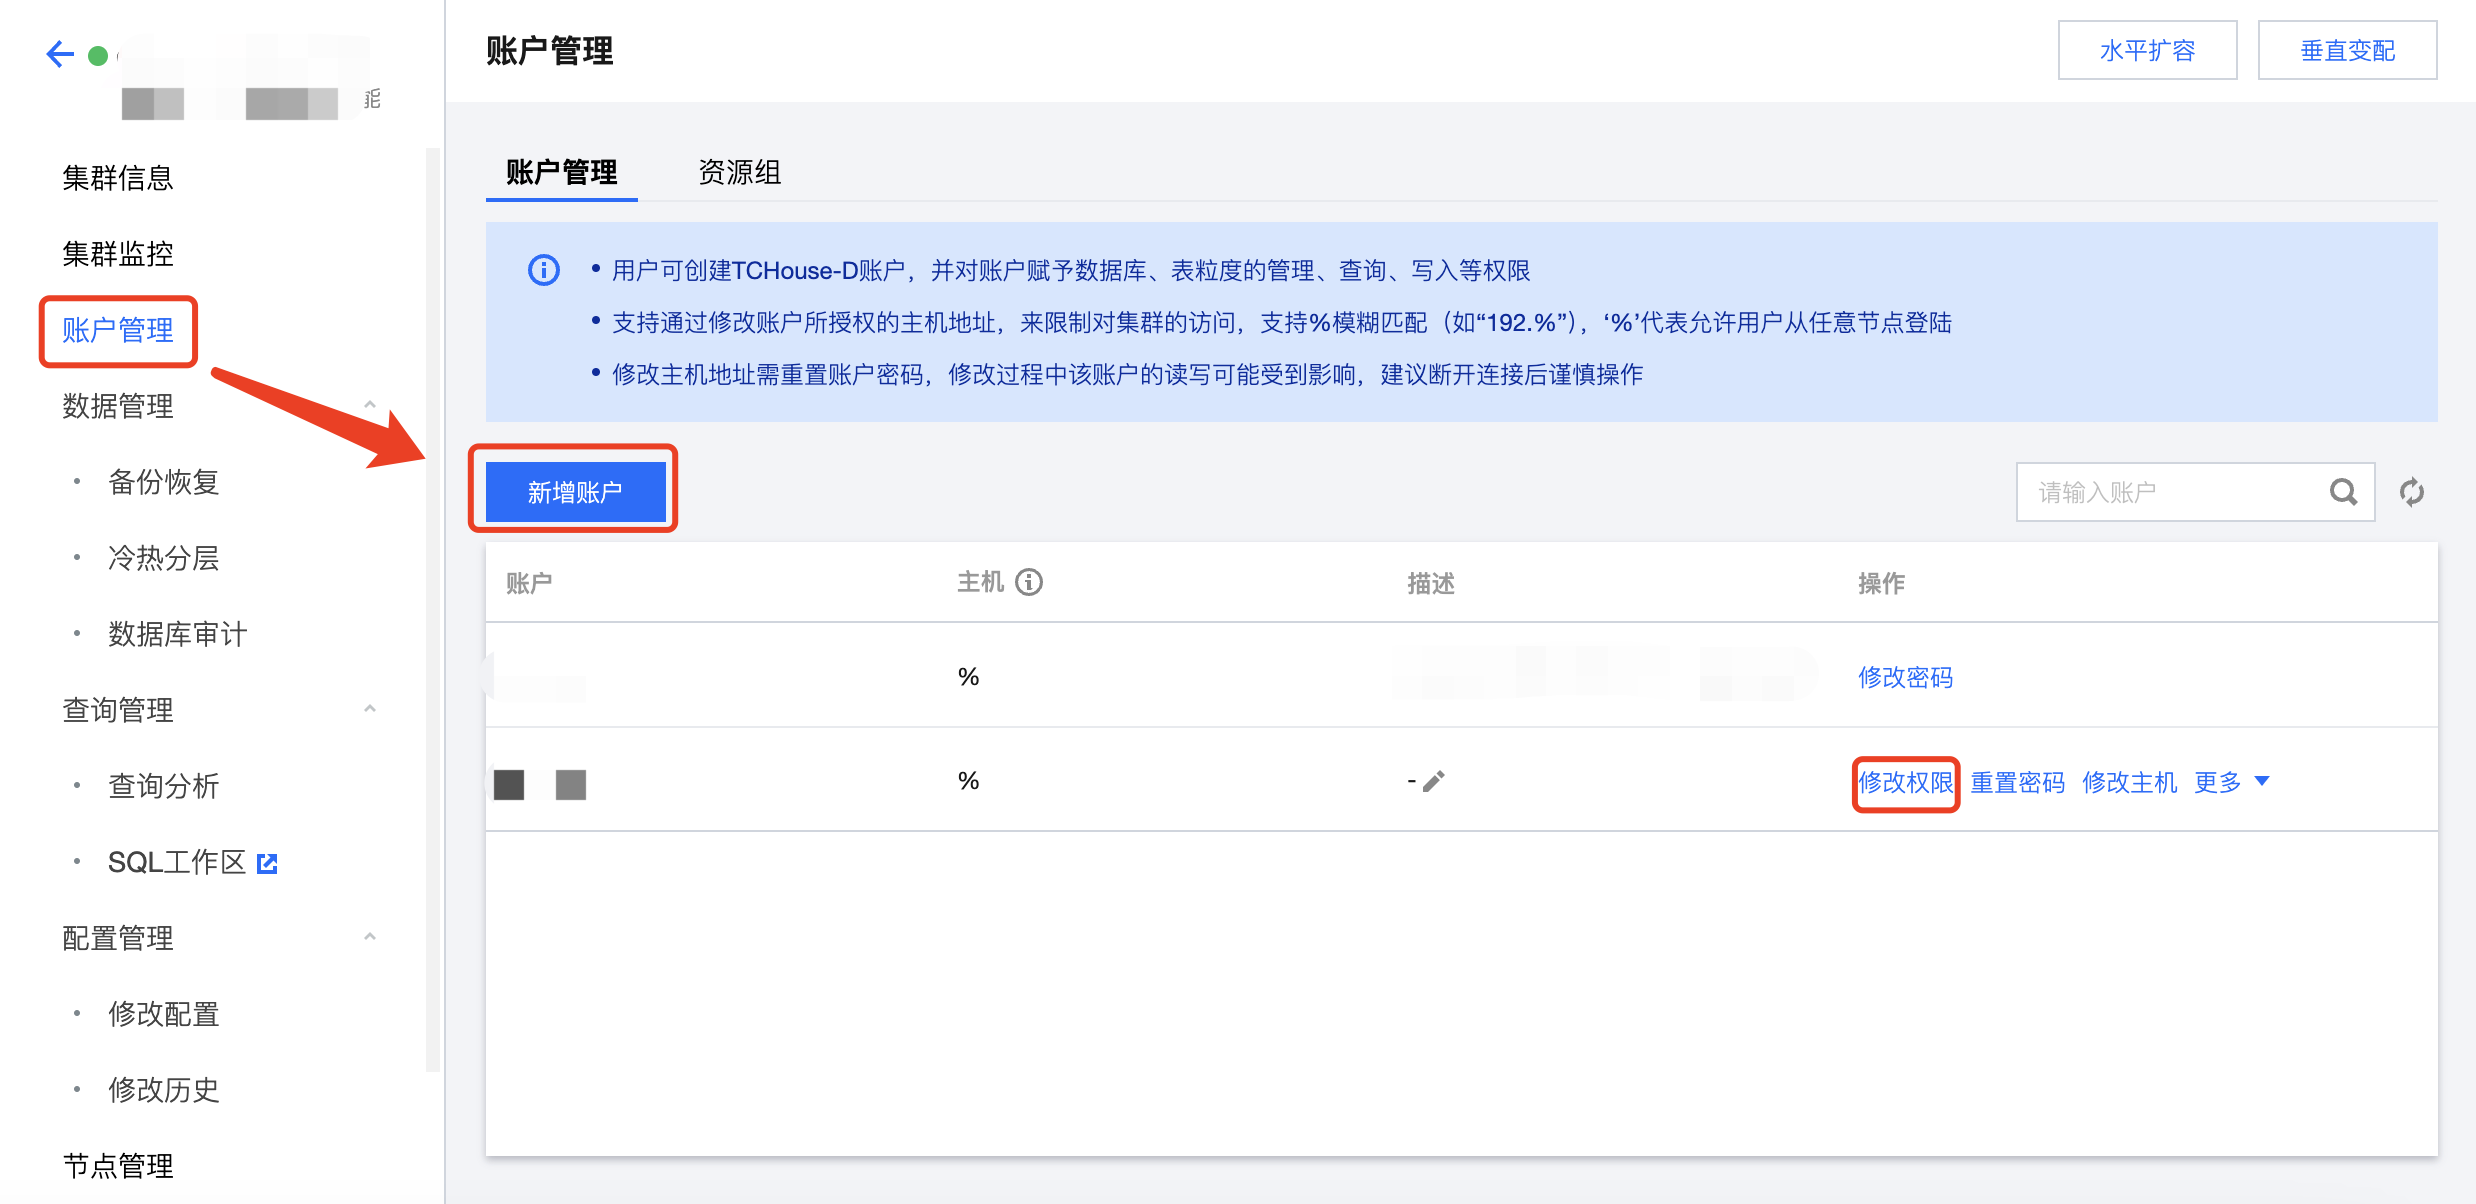Click the info icon in blue notice
Screen dimensions: 2476x1204
[x=544, y=270]
